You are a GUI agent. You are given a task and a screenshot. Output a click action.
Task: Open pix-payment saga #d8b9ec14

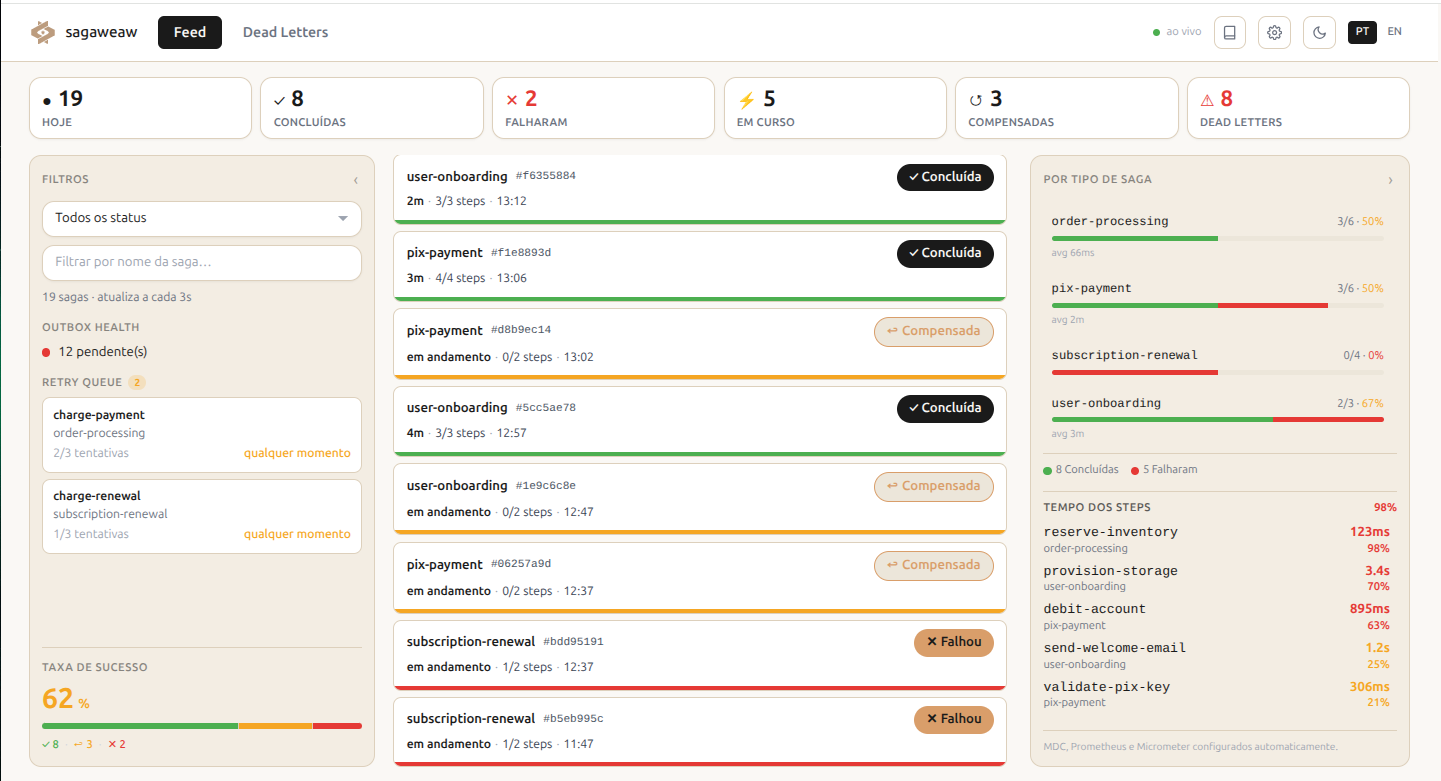[700, 343]
